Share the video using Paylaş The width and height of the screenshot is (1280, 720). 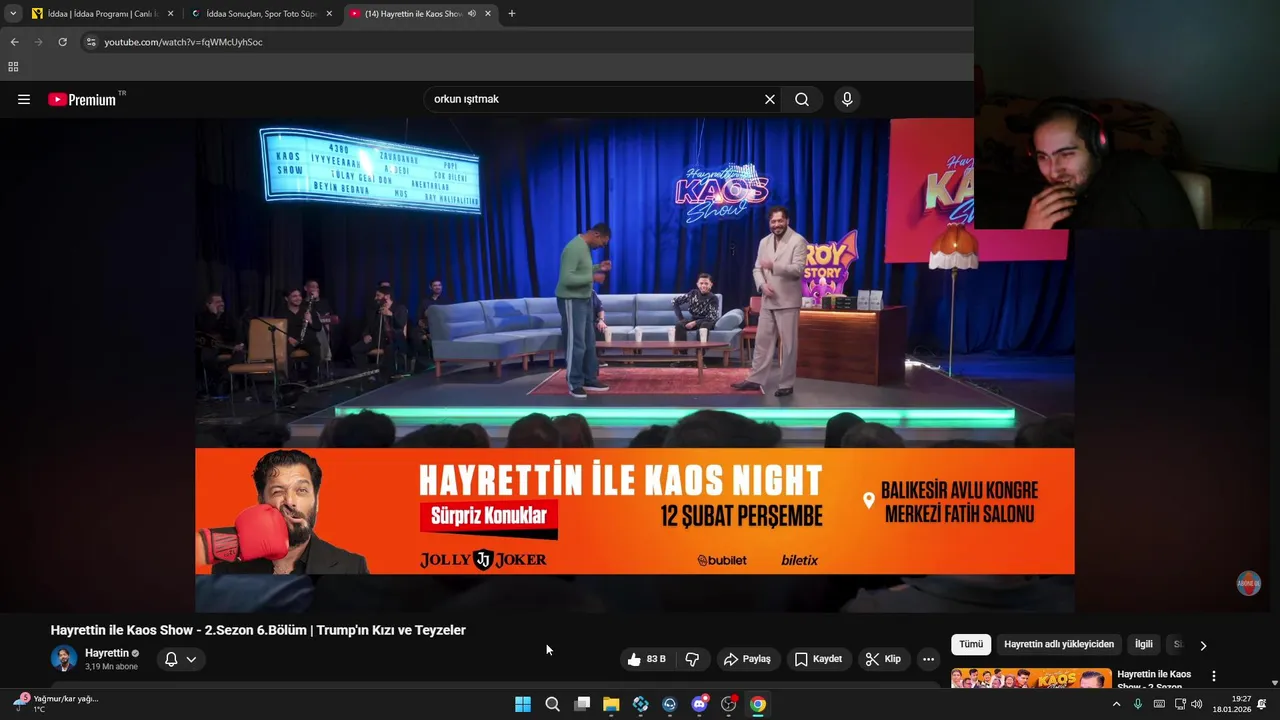coord(747,659)
